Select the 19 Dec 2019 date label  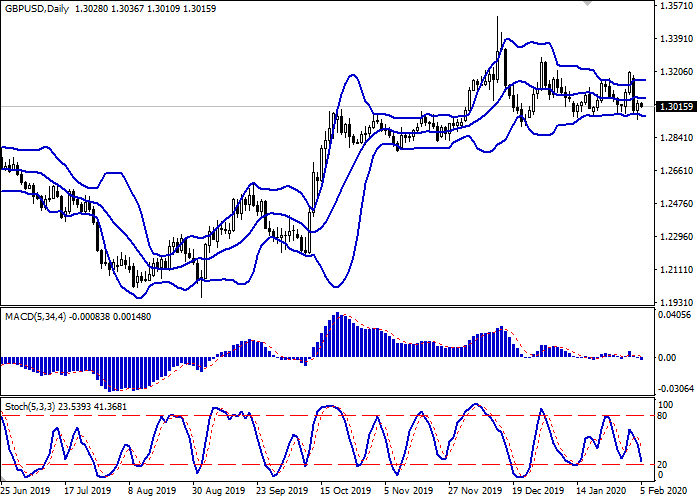click(x=536, y=491)
